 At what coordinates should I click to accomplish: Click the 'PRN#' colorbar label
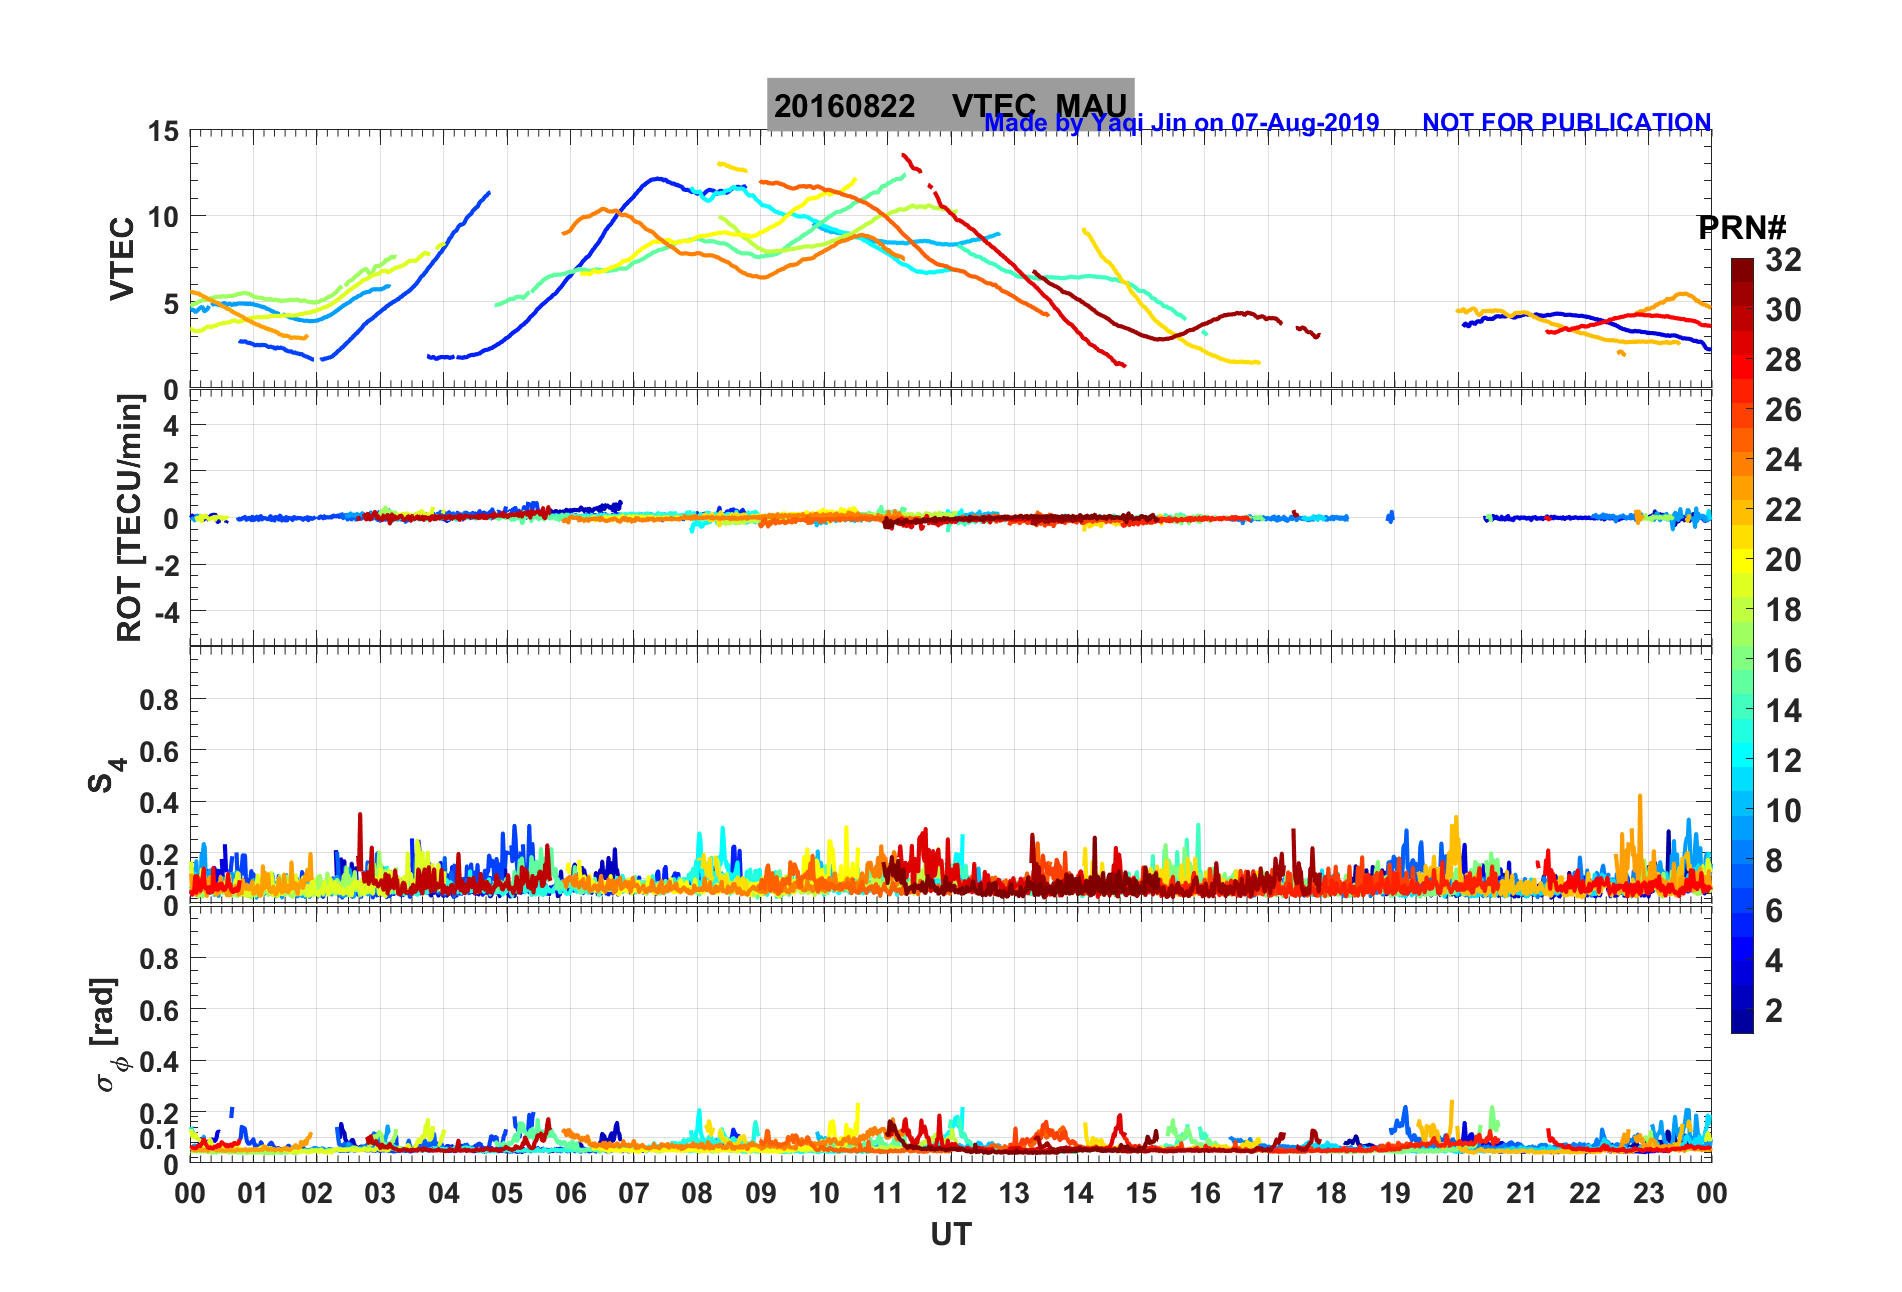[x=1742, y=228]
